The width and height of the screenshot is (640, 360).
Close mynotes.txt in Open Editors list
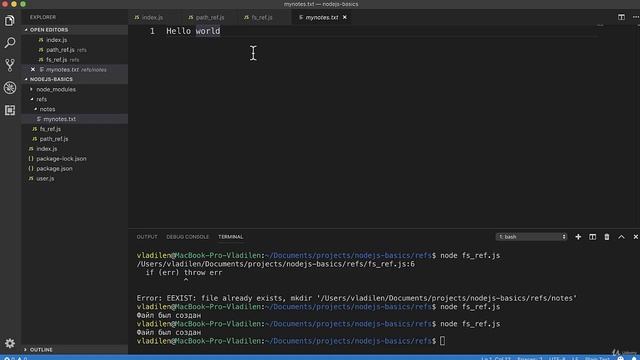click(x=33, y=69)
